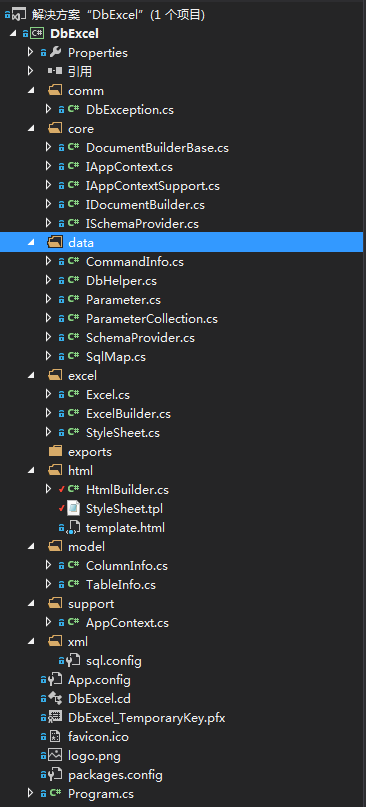Screen dimensions: 366x807
Task: Click the image icon of logo.png
Action: click(55, 756)
